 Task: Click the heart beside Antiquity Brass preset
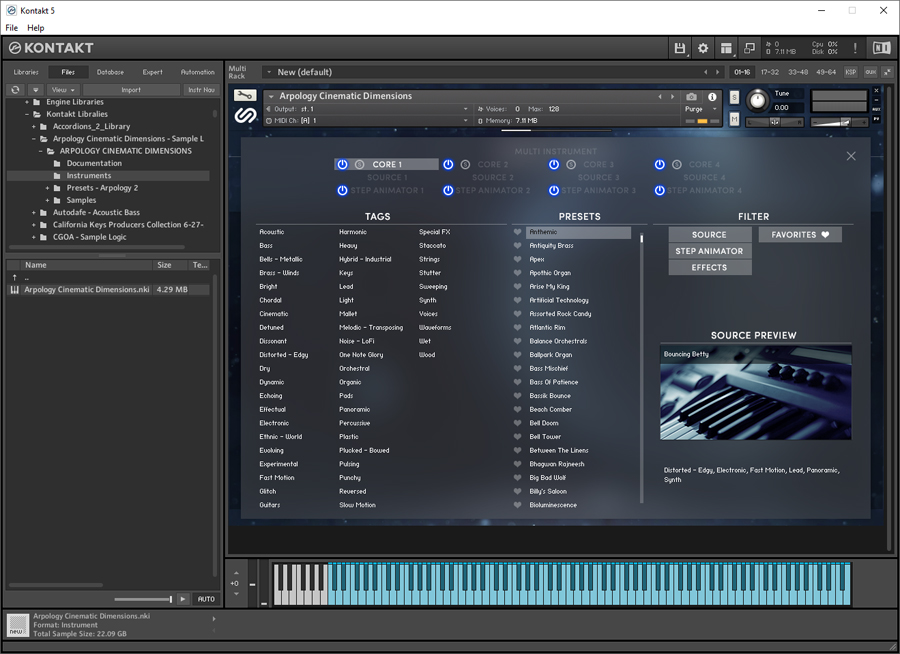coord(517,246)
